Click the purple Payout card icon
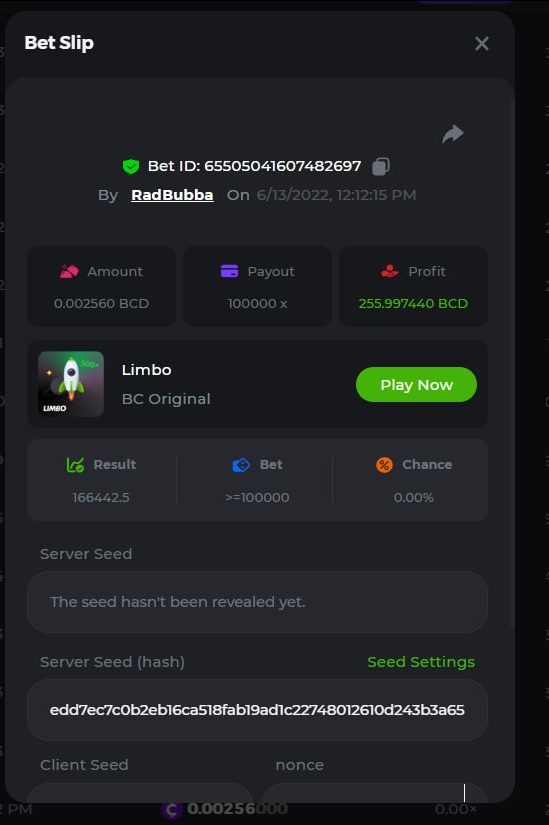Image resolution: width=549 pixels, height=825 pixels. point(229,271)
